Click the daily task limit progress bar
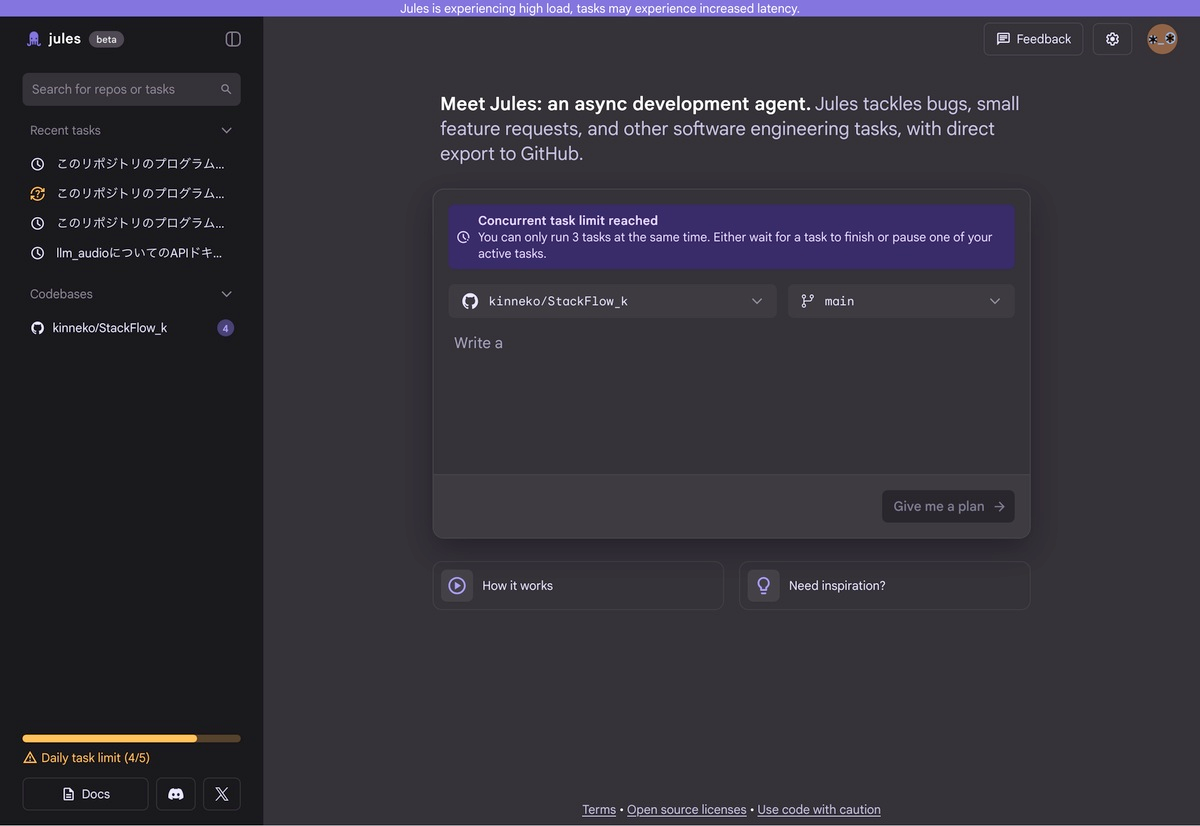The height and width of the screenshot is (826, 1200). coord(131,738)
